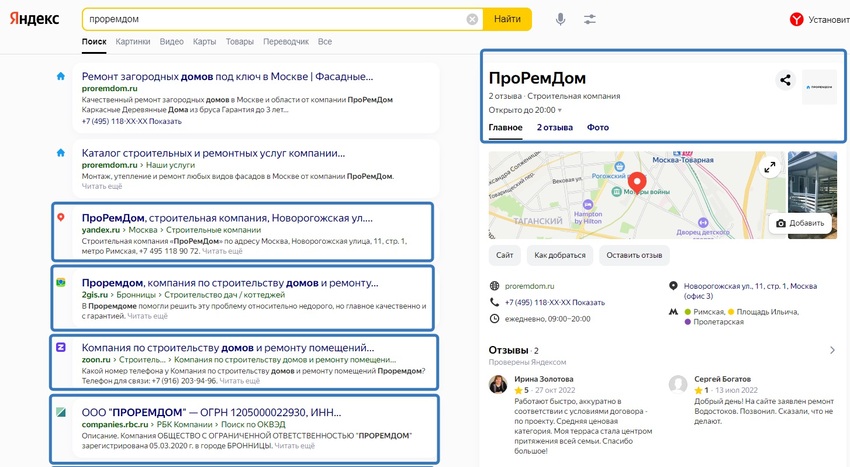This screenshot has height=467, width=850.
Task: Switch to Карты tab
Action: point(204,42)
